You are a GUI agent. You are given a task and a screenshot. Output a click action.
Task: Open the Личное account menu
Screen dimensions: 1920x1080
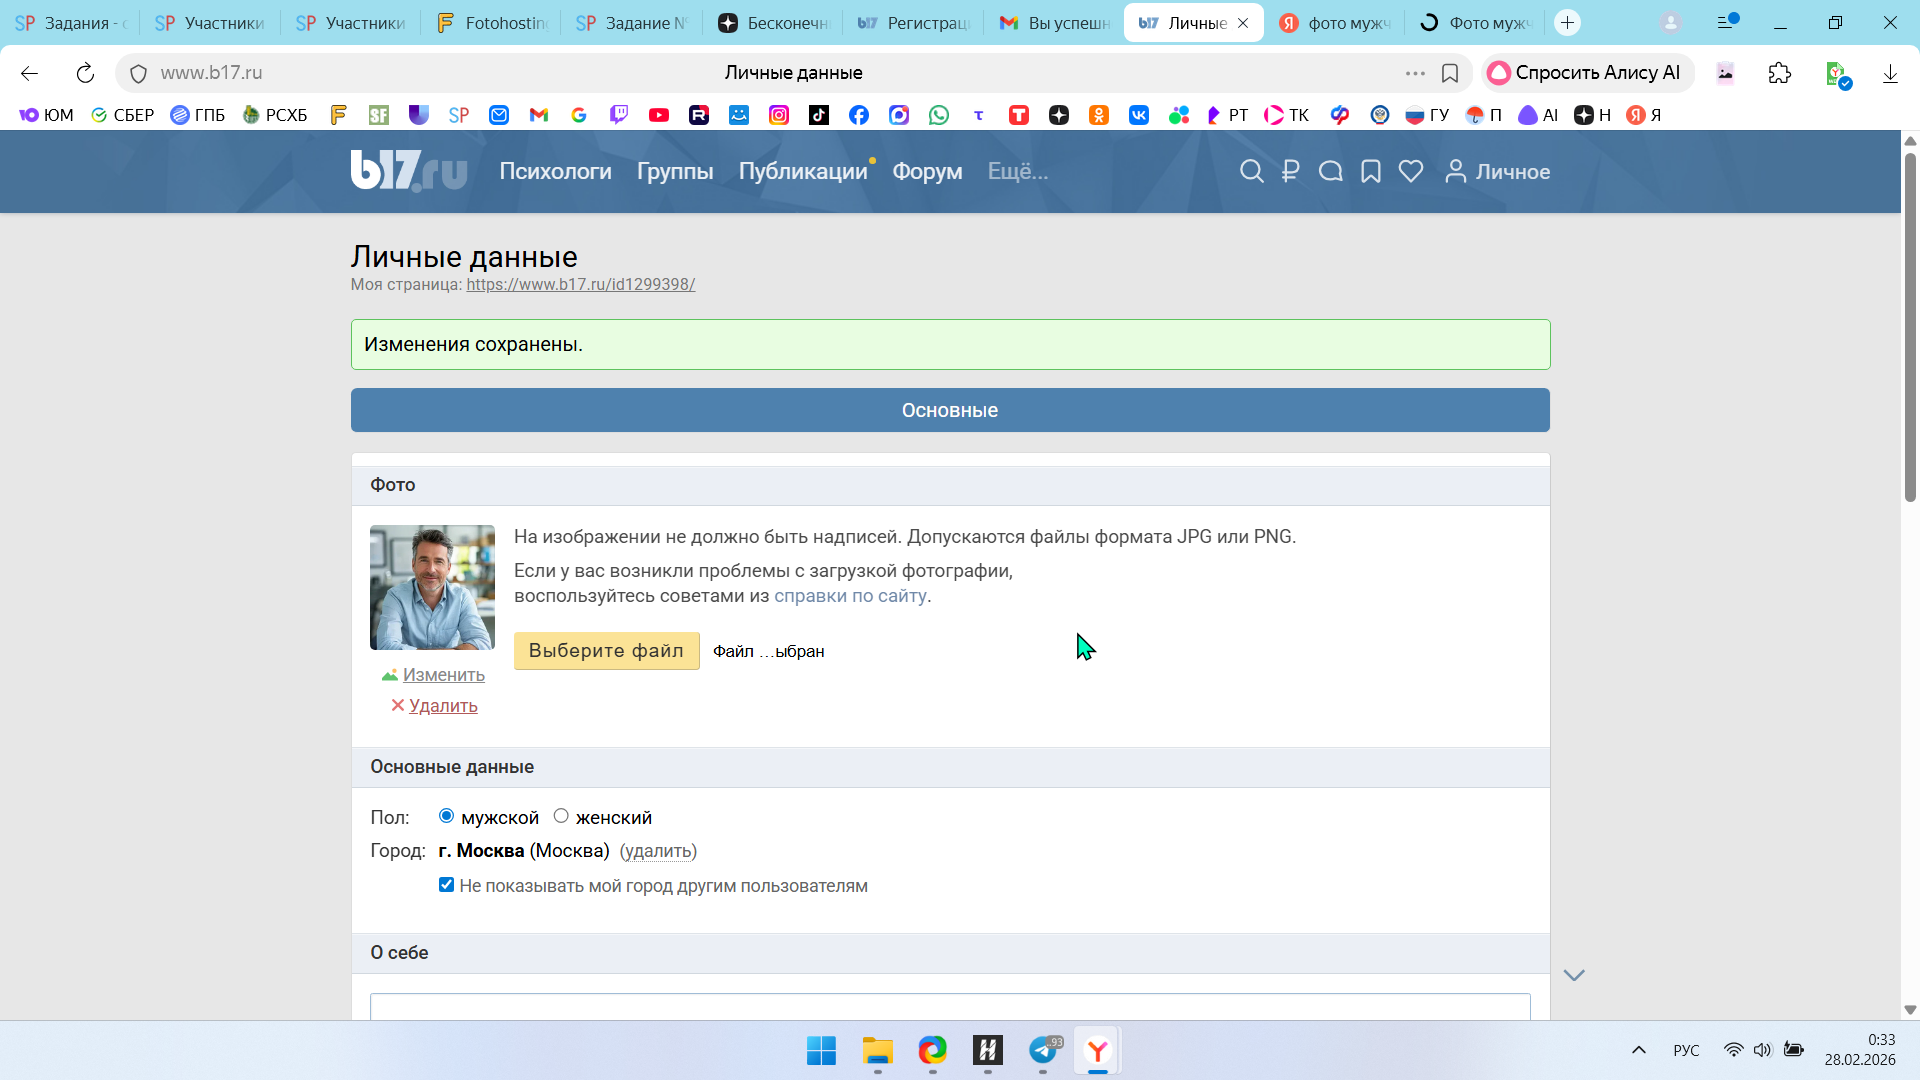coord(1498,172)
